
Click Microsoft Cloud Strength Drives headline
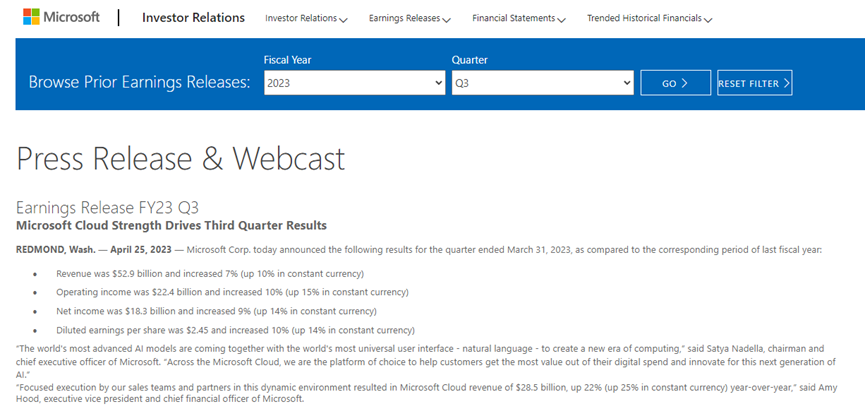point(172,225)
